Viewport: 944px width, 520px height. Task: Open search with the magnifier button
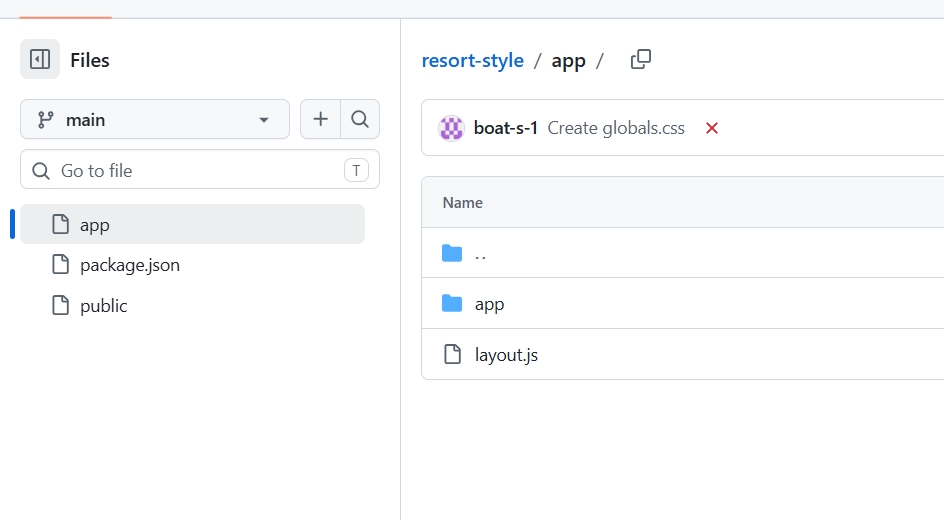(360, 119)
